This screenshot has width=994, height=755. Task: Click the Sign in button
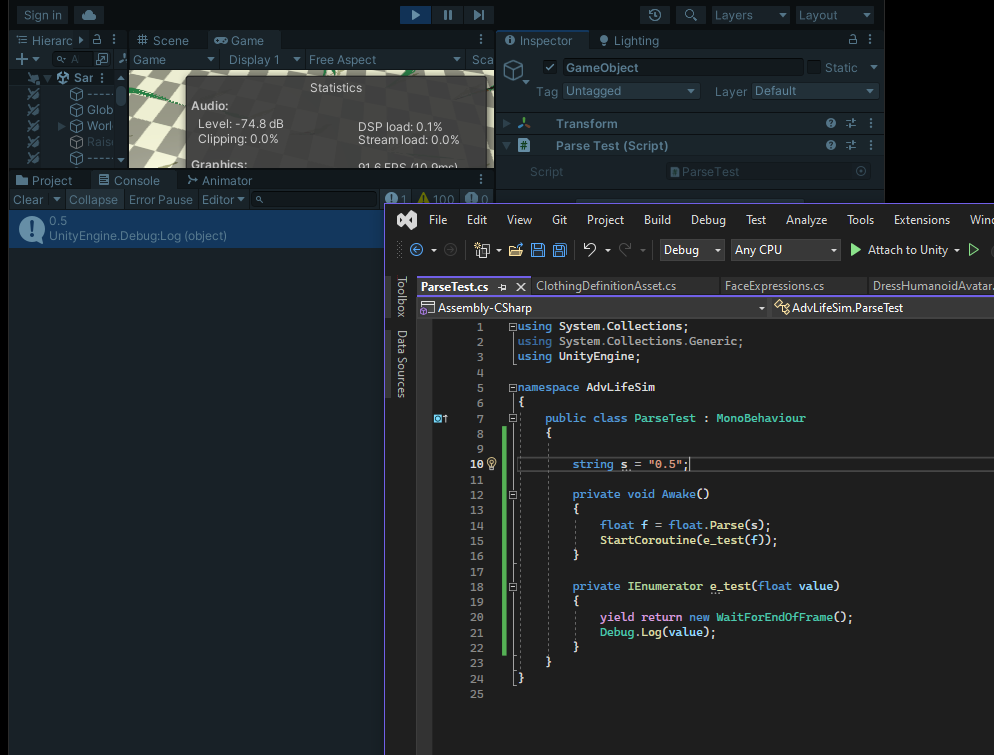pyautogui.click(x=40, y=14)
